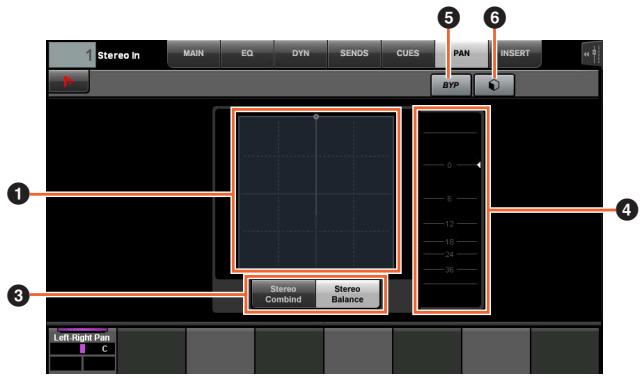Image resolution: width=640 pixels, height=378 pixels.
Task: Select the PAN tab
Action: coord(461,53)
